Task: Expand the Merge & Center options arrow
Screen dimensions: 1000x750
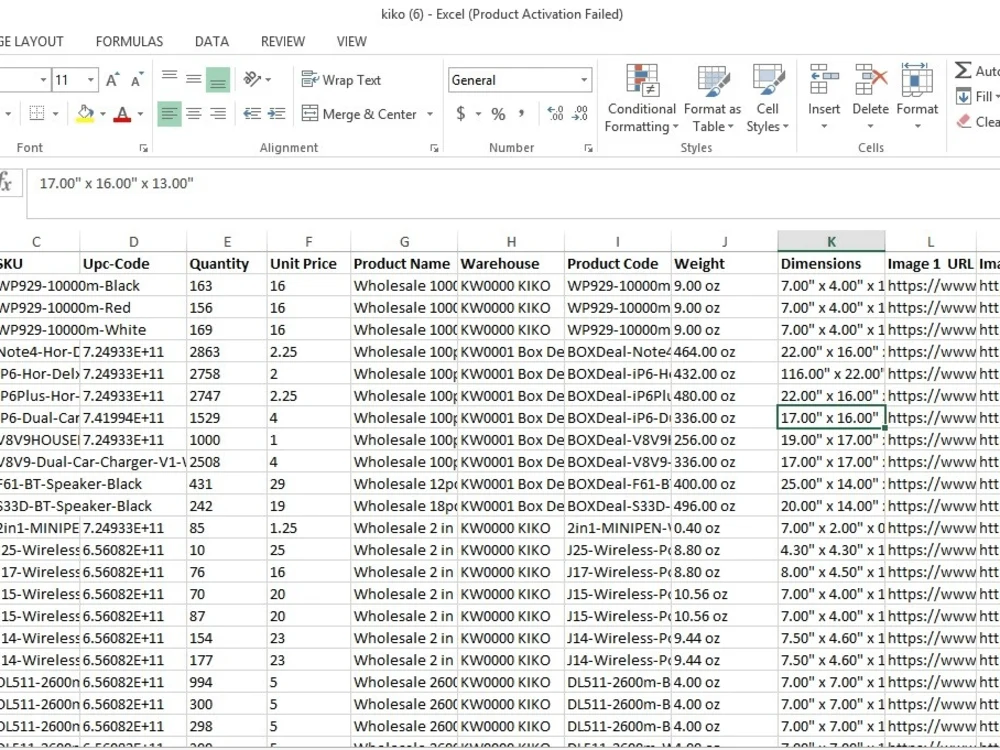Action: click(430, 114)
